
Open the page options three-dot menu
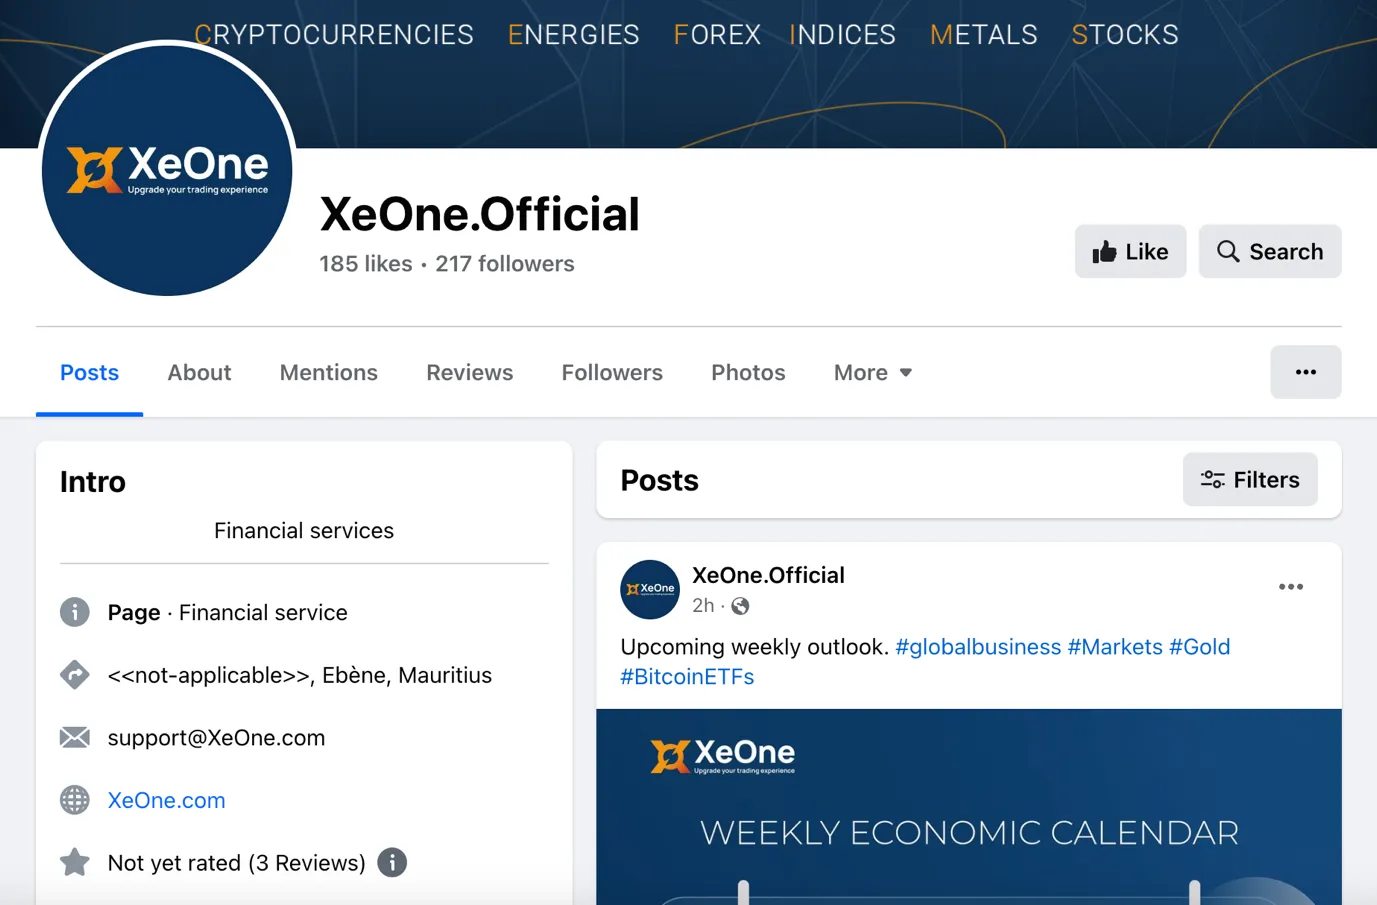click(1305, 372)
